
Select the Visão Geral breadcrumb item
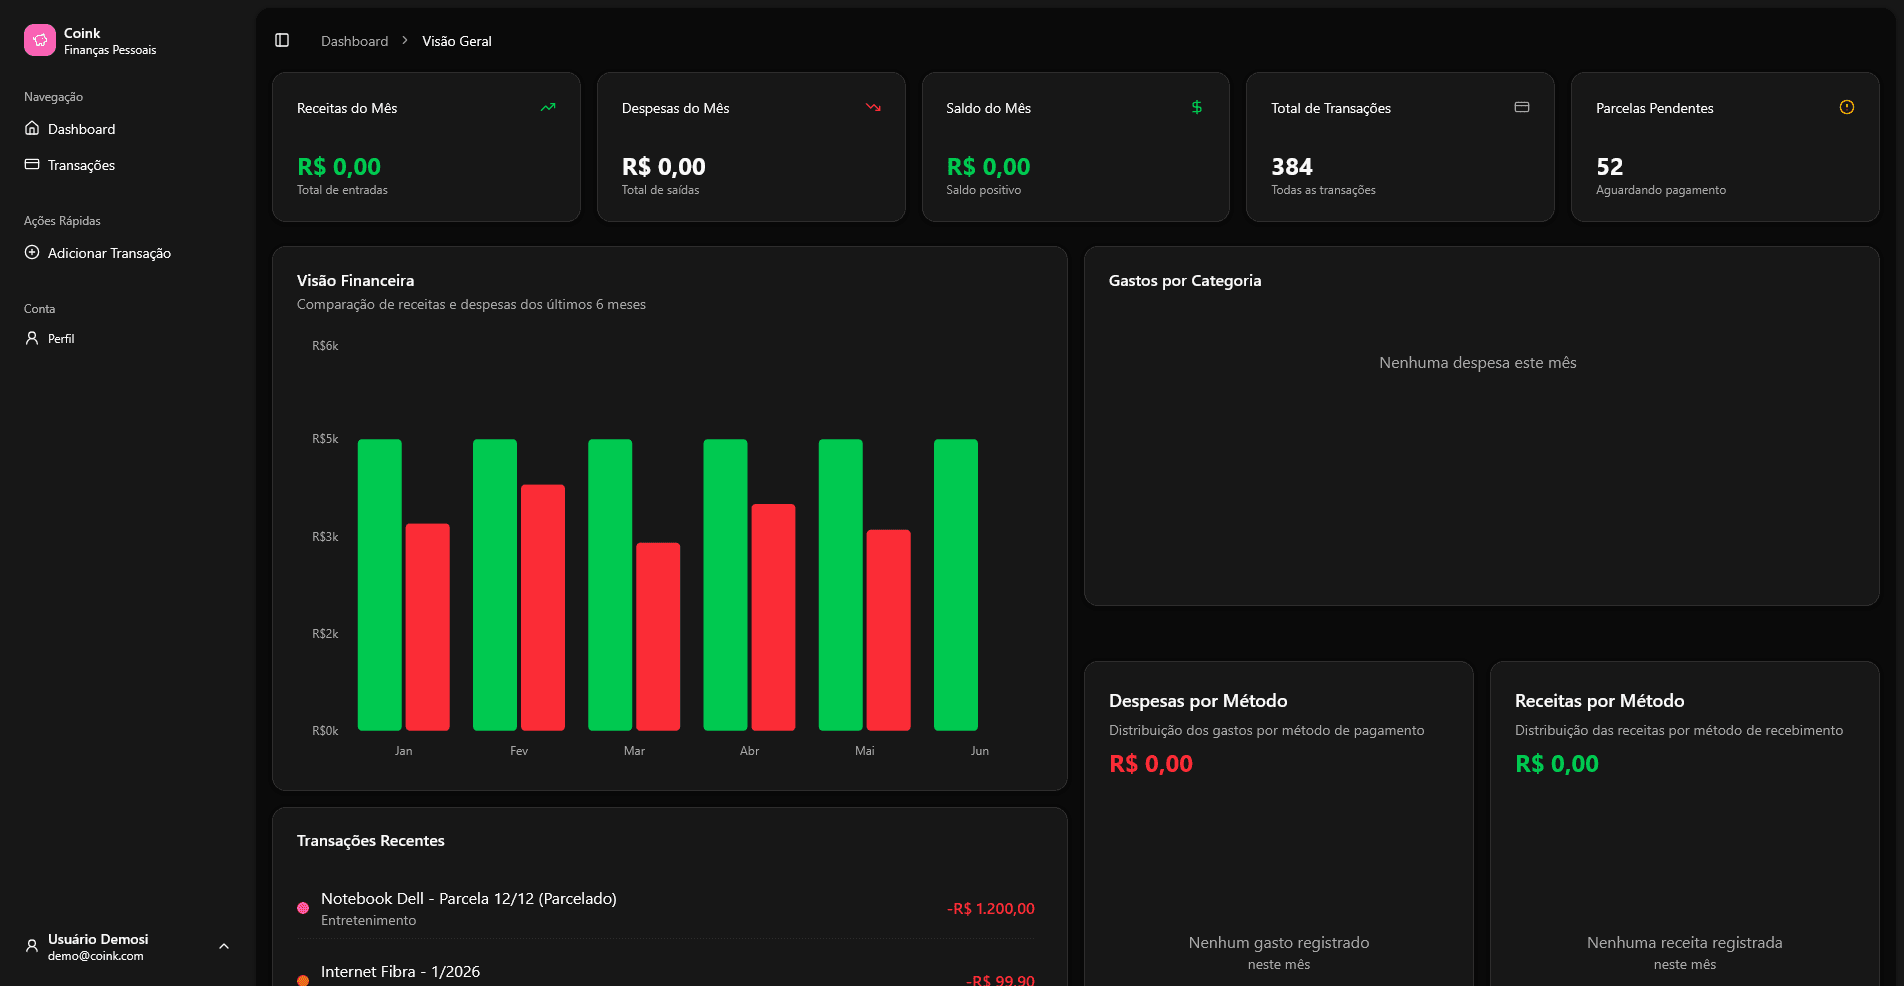click(x=456, y=41)
